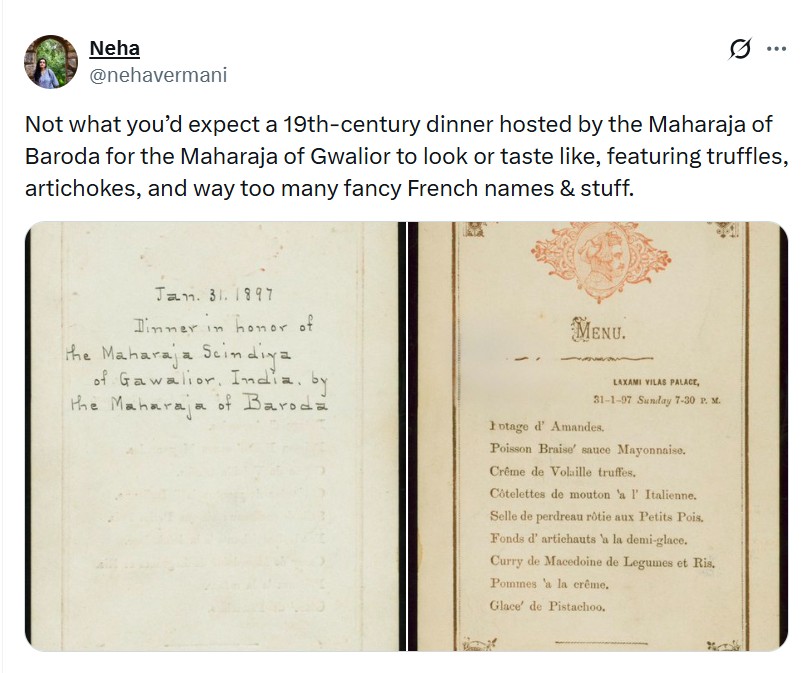Click the "Curry de Macedoine de Legumes" line
The image size is (804, 673).
pos(602,563)
